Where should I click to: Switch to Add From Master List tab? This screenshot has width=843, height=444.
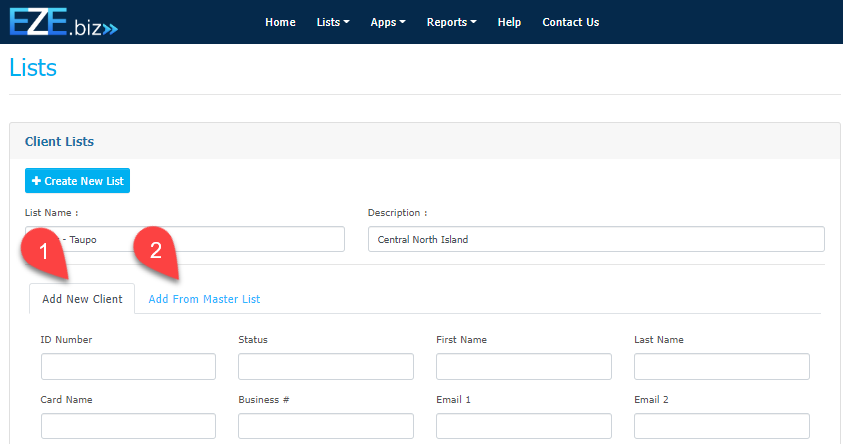pos(204,299)
